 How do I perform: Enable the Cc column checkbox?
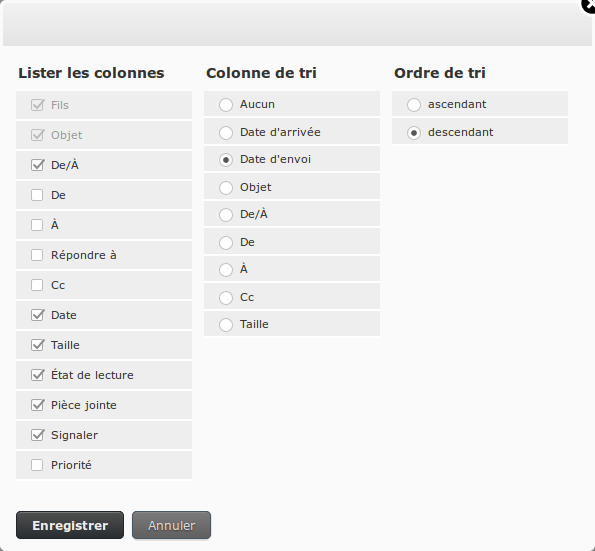pos(37,285)
